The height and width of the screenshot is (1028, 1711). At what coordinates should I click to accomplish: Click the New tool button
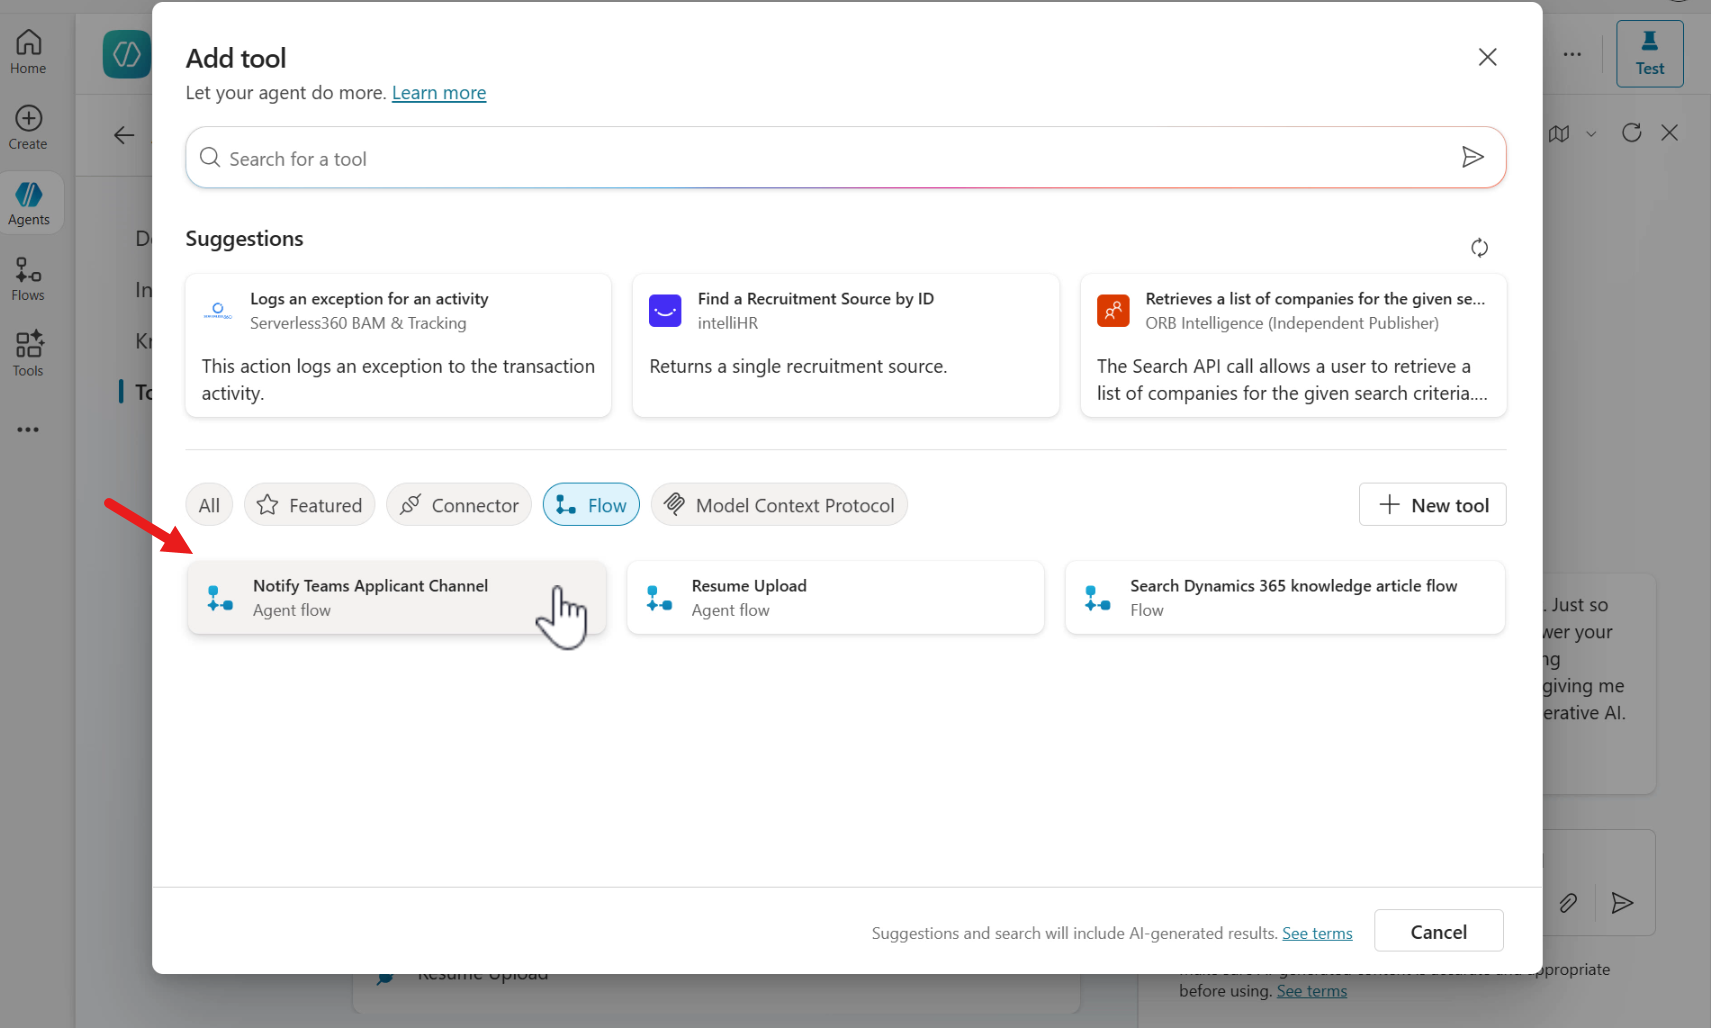[1432, 505]
